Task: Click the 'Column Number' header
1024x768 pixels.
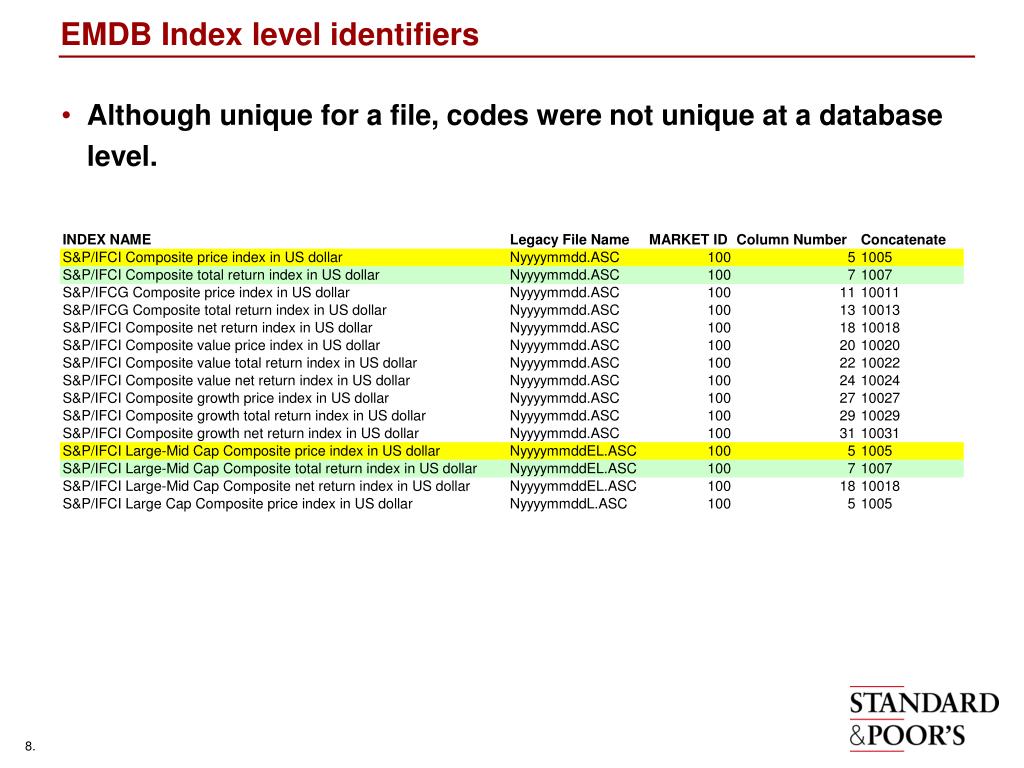Action: click(791, 240)
